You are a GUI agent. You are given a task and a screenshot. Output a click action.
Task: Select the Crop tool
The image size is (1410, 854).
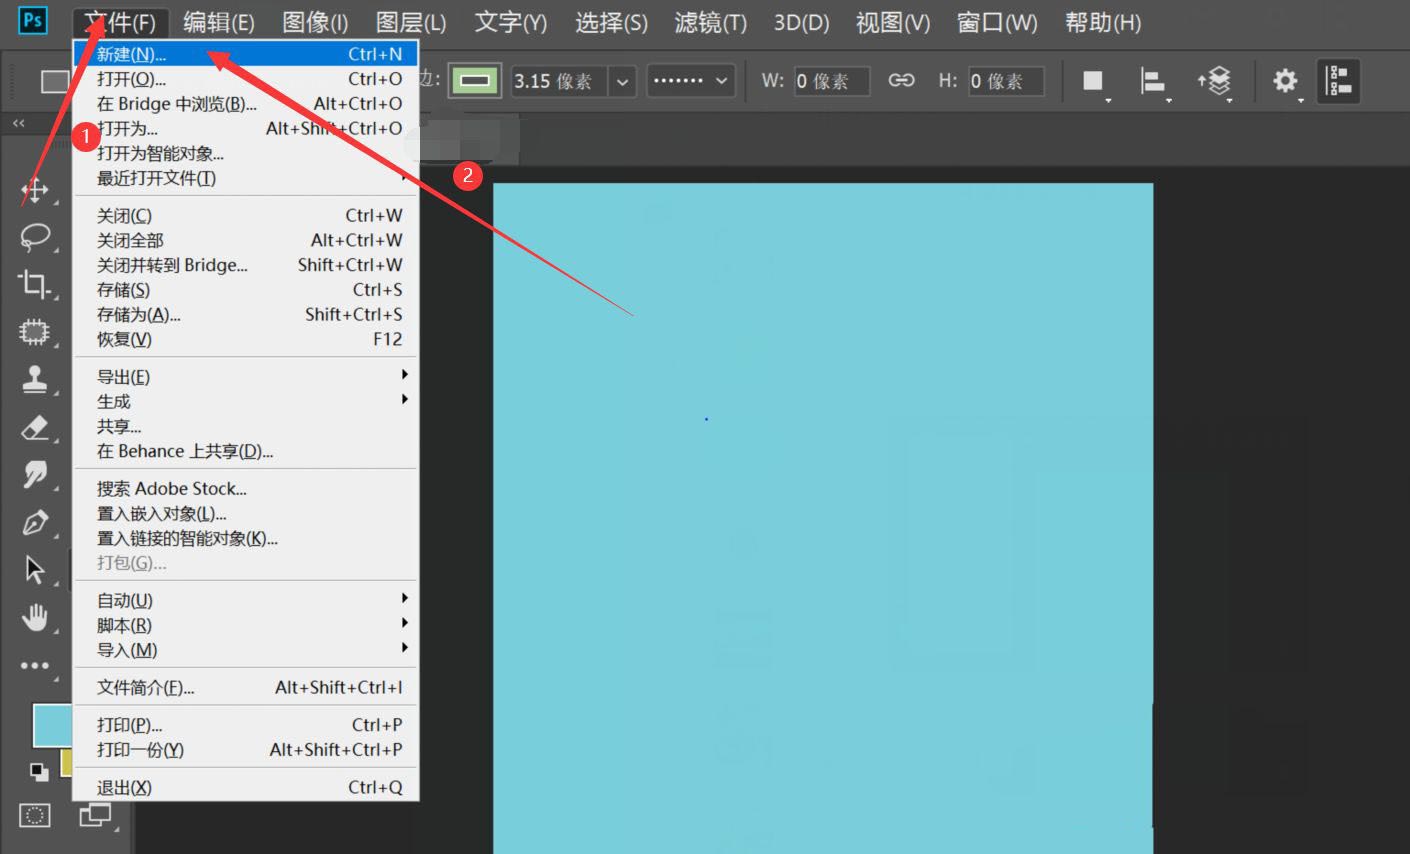(35, 285)
